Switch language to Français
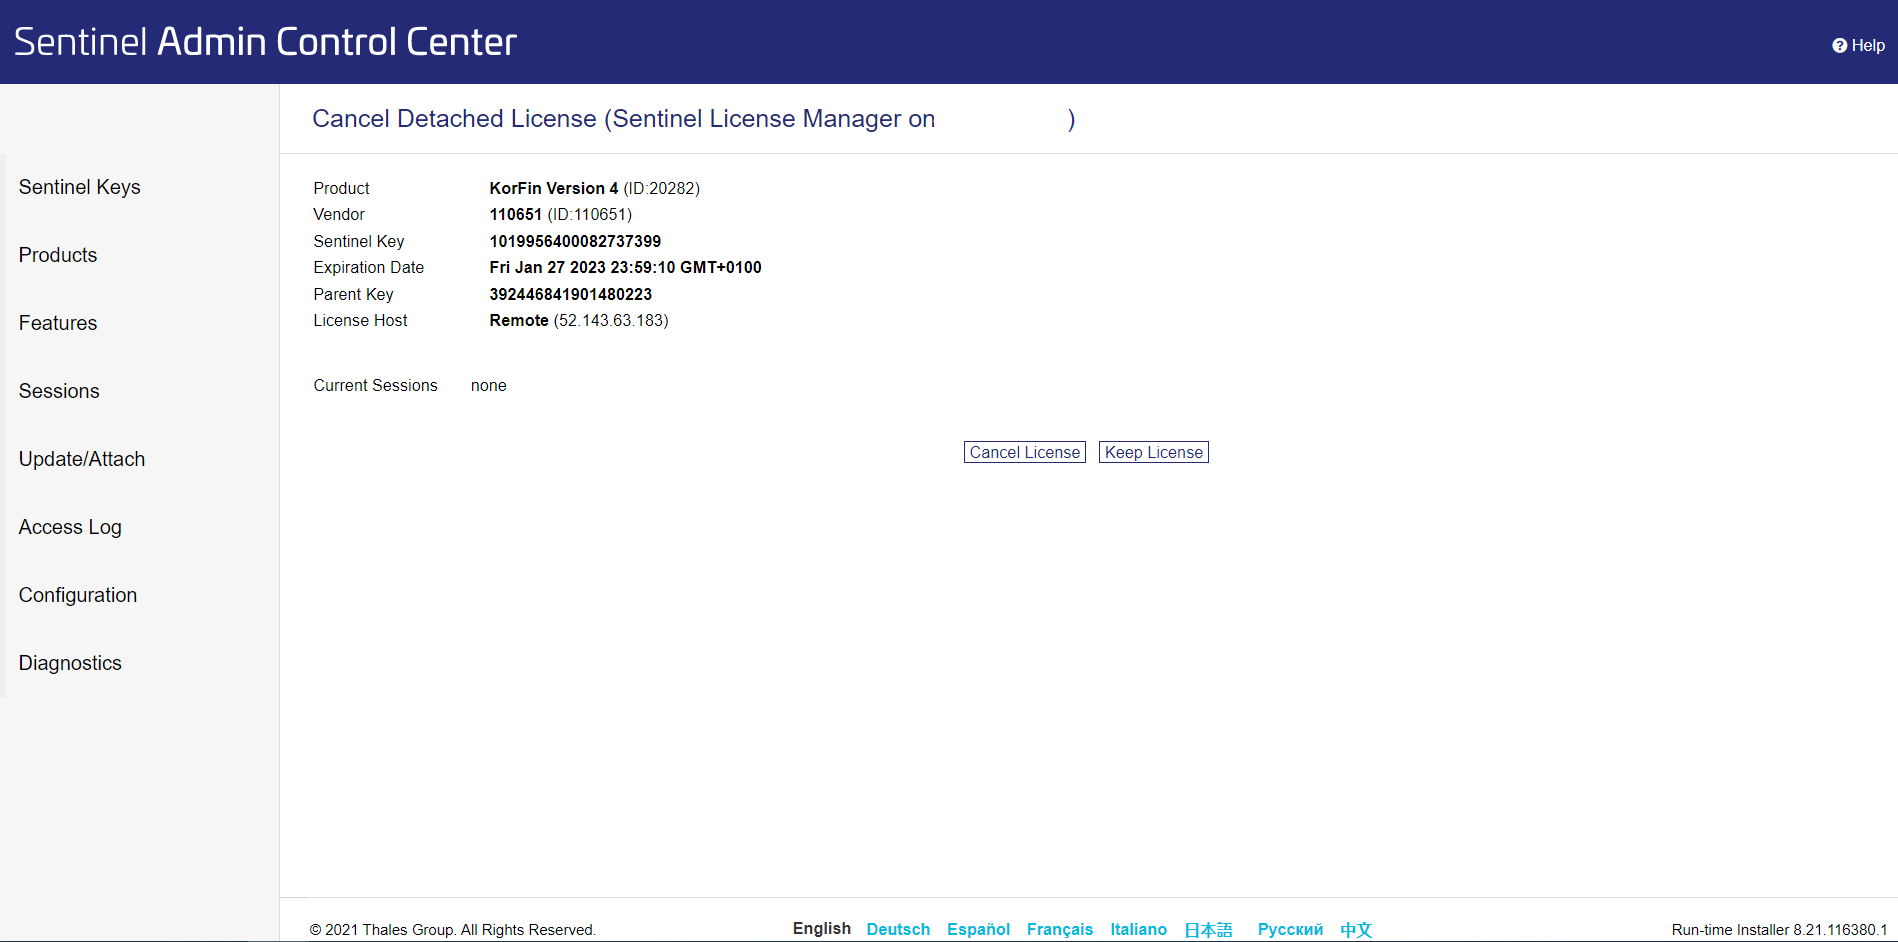This screenshot has width=1898, height=942. (1059, 929)
